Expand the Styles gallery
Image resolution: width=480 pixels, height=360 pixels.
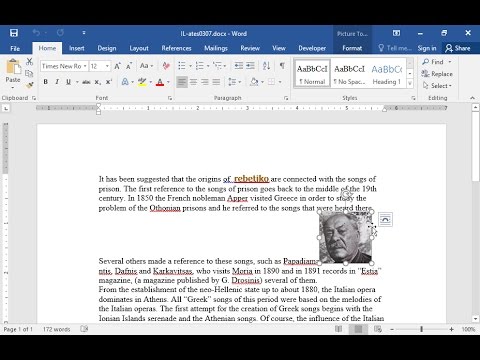click(x=410, y=84)
